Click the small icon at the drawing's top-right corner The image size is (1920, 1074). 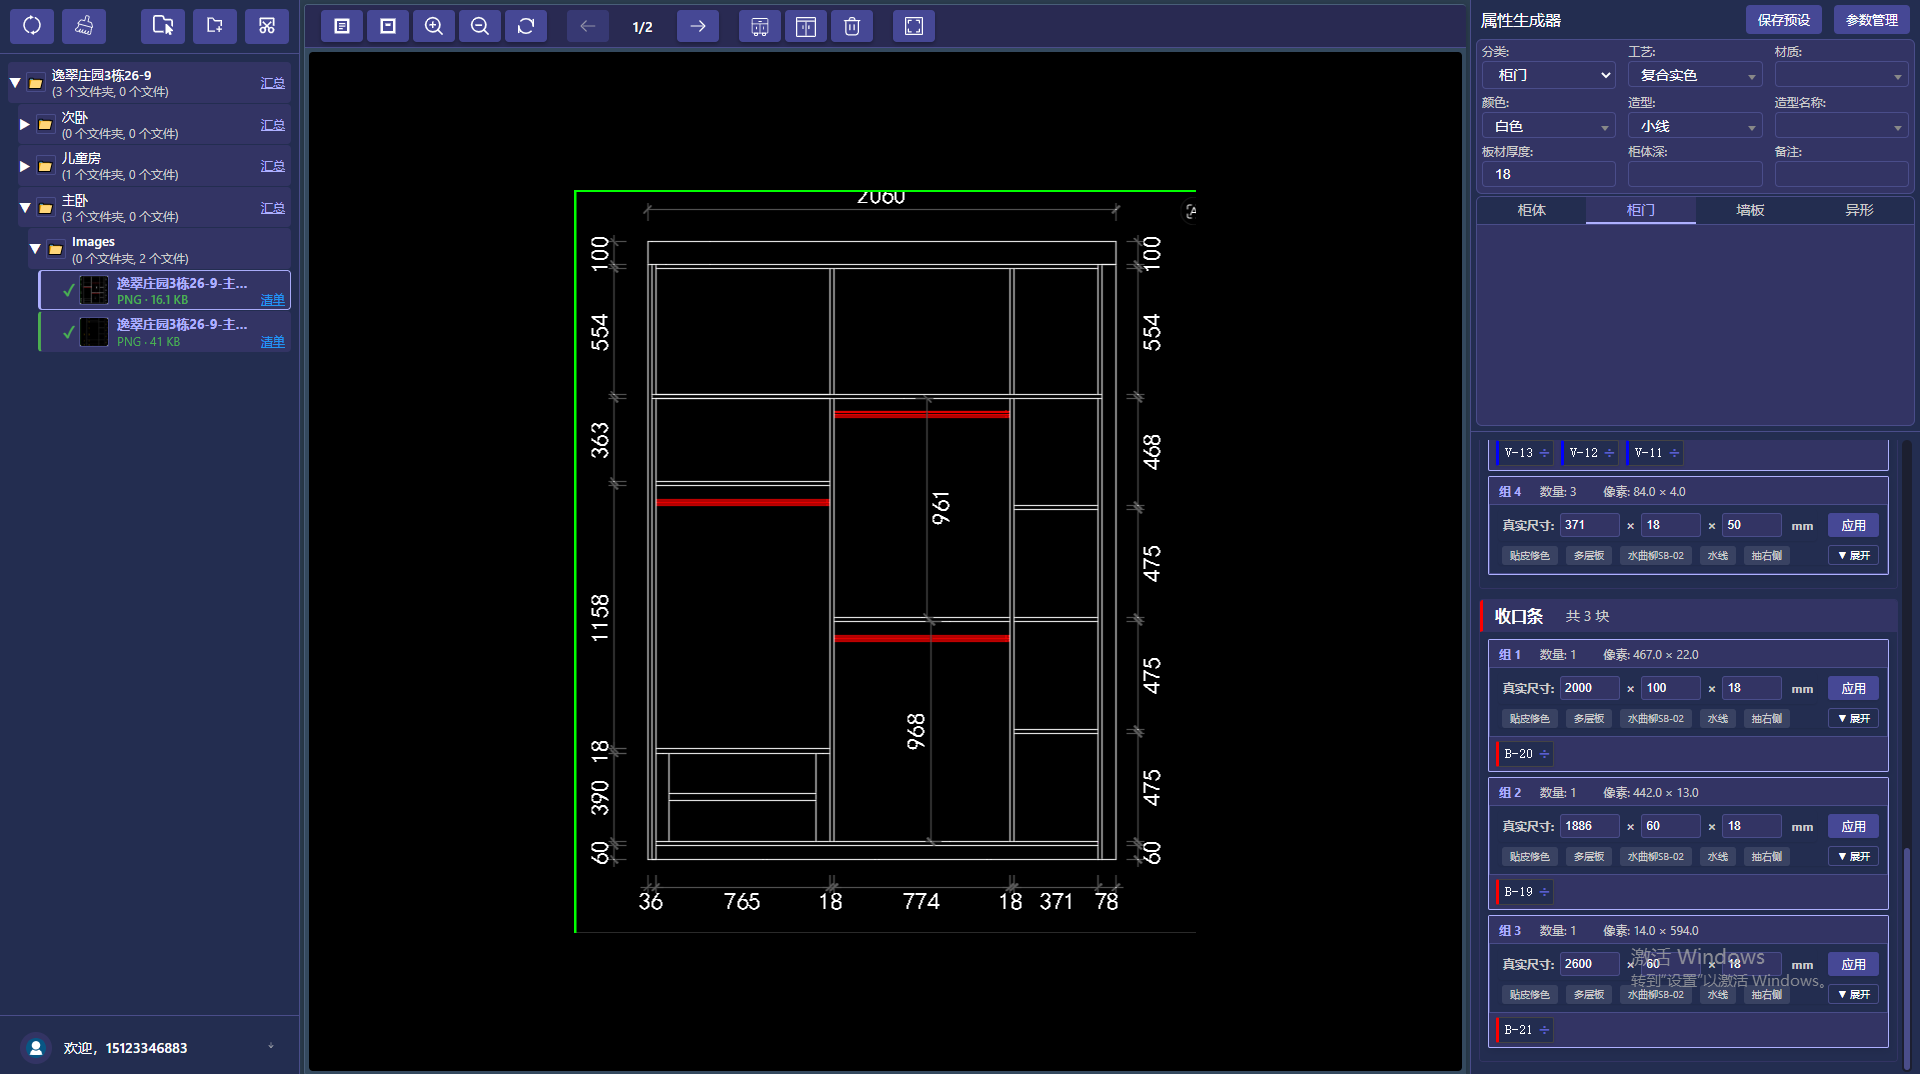(x=1190, y=211)
